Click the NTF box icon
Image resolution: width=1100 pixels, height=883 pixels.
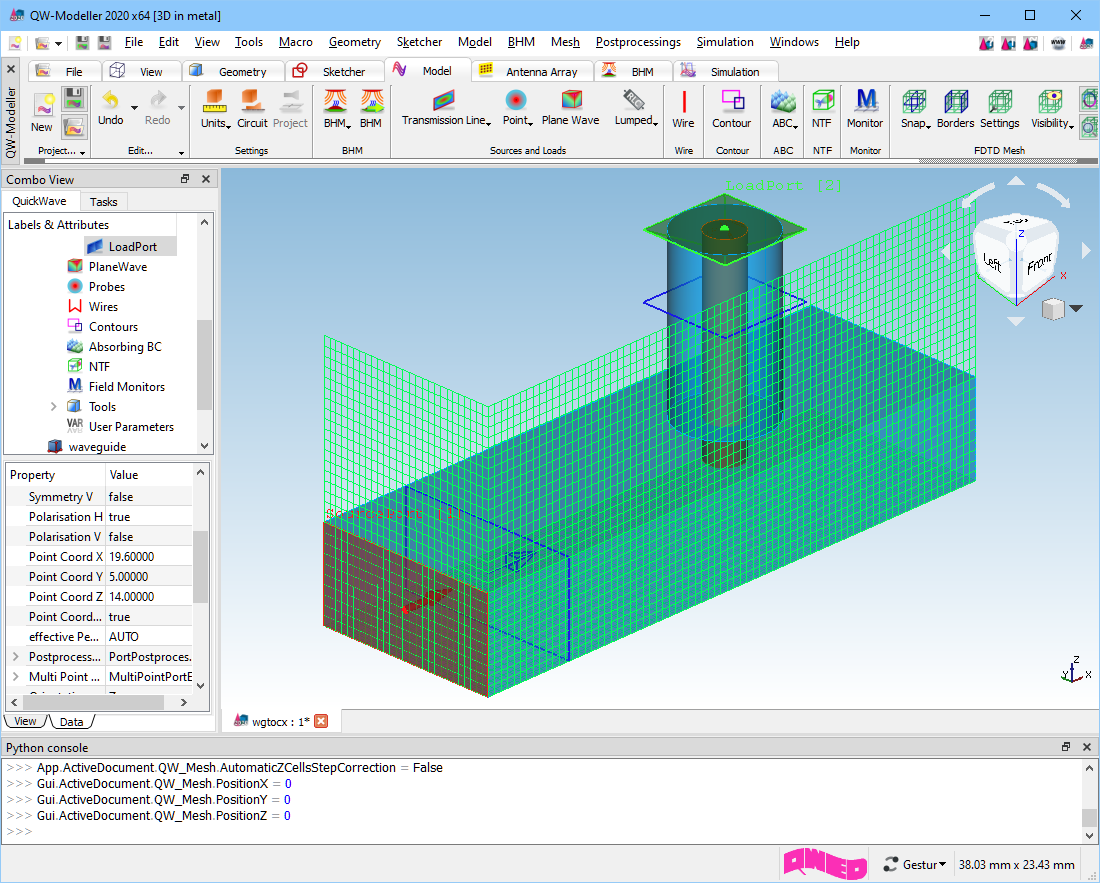(x=822, y=100)
